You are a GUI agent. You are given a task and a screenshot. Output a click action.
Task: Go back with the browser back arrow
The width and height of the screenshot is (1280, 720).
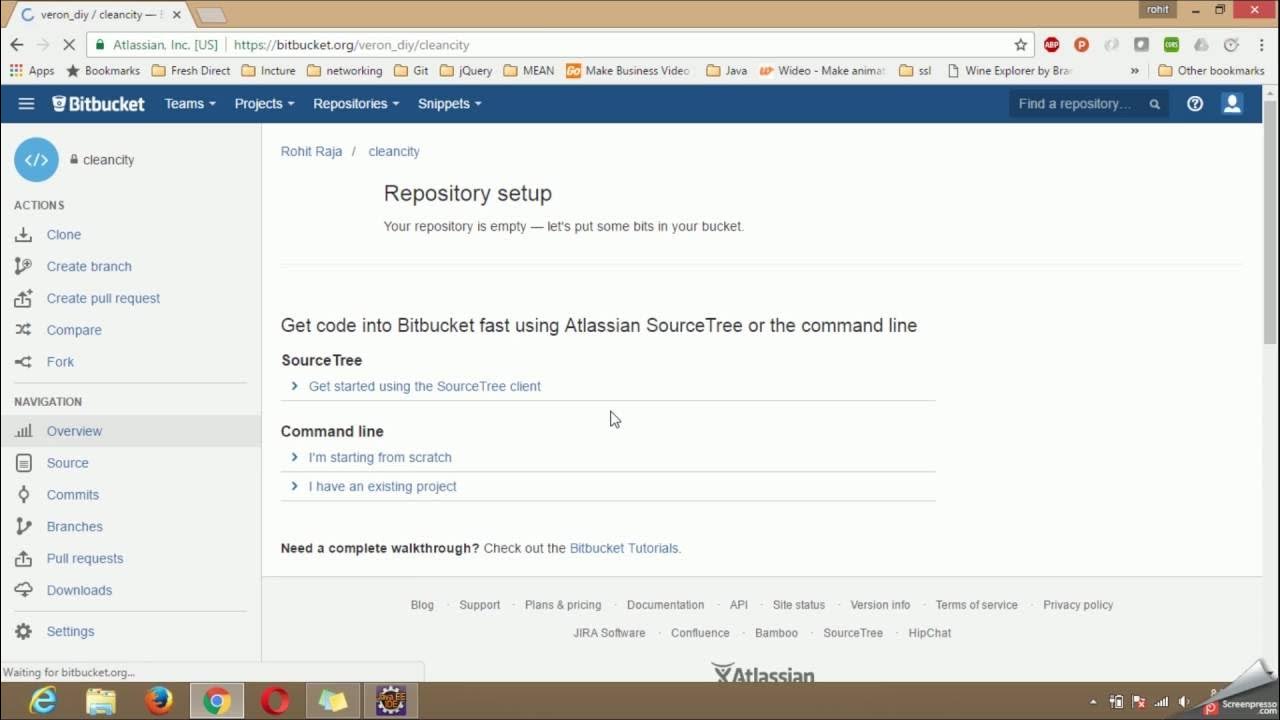click(16, 45)
